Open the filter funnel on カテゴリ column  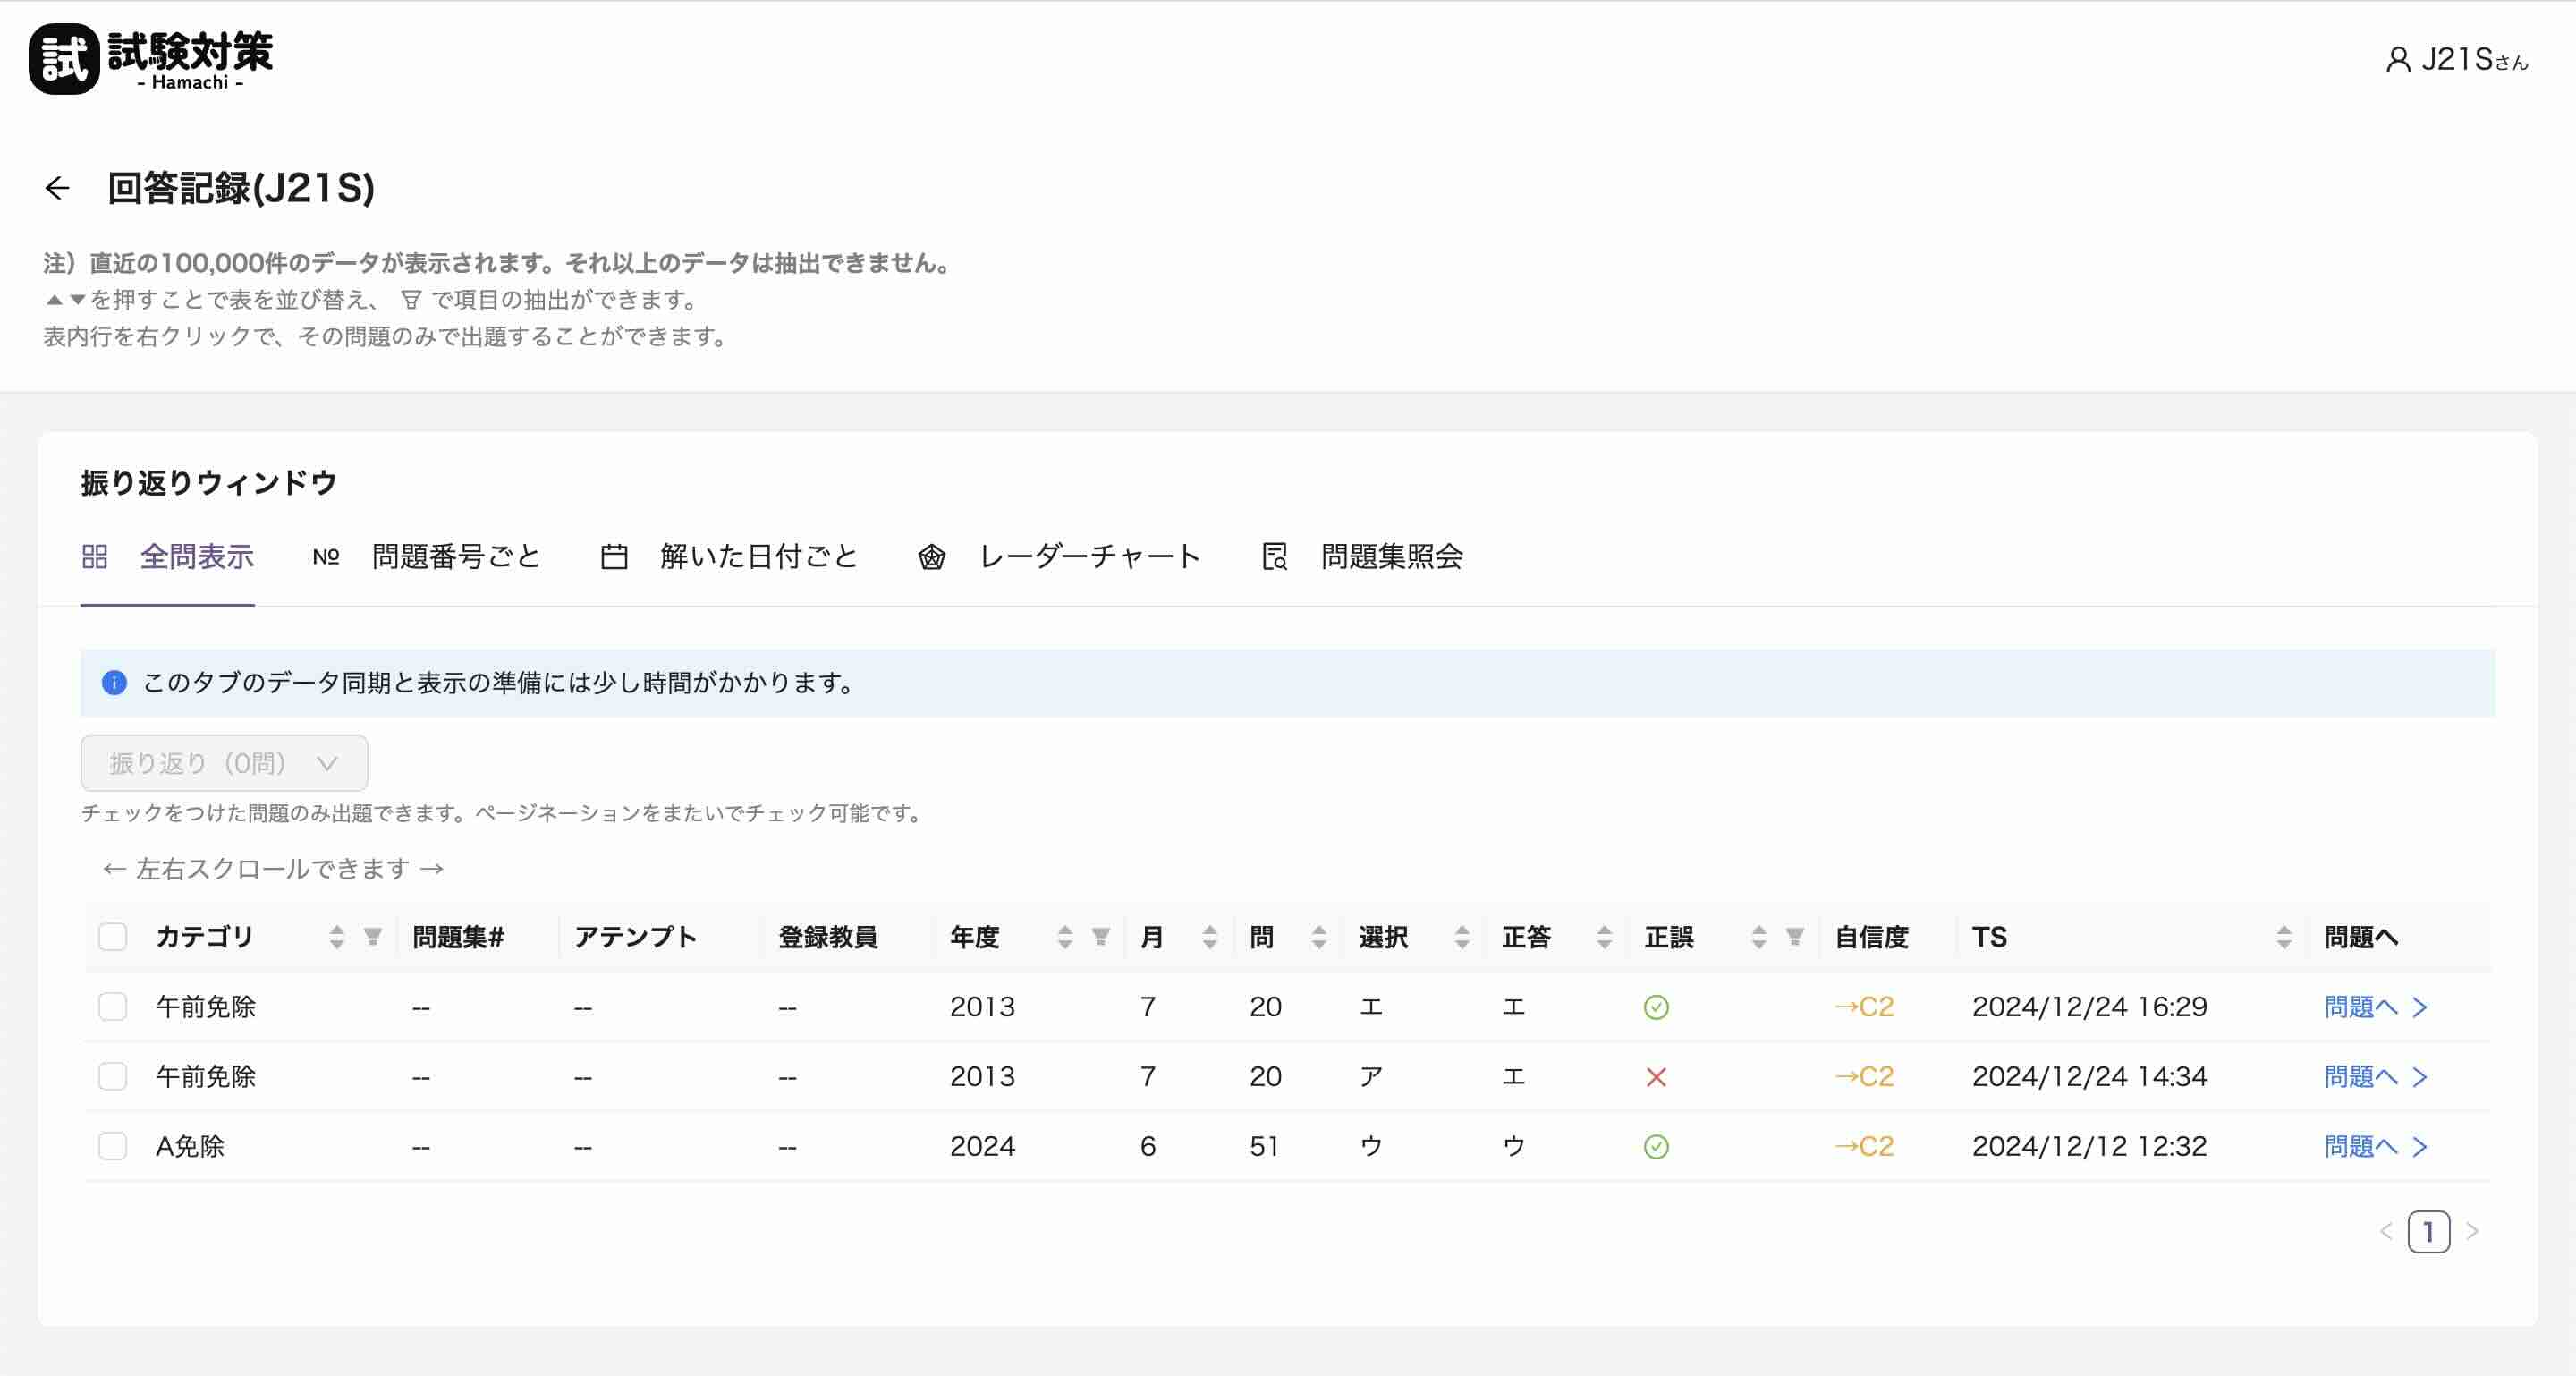pyautogui.click(x=371, y=938)
